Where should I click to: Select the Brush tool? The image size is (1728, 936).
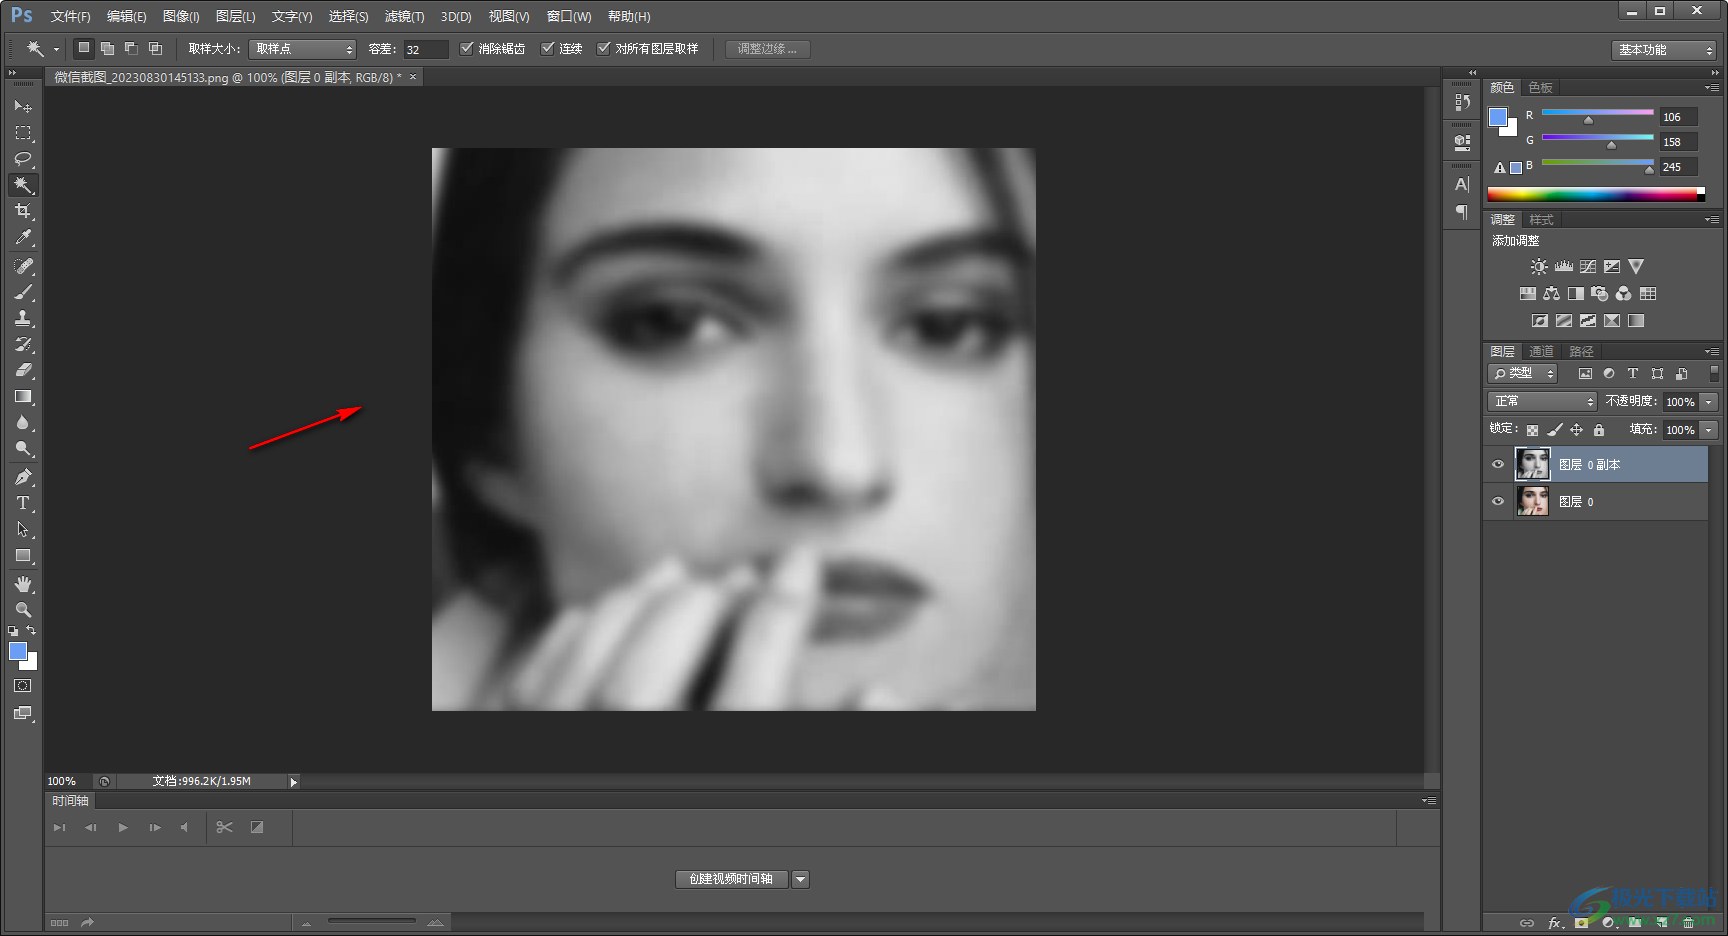coord(23,292)
